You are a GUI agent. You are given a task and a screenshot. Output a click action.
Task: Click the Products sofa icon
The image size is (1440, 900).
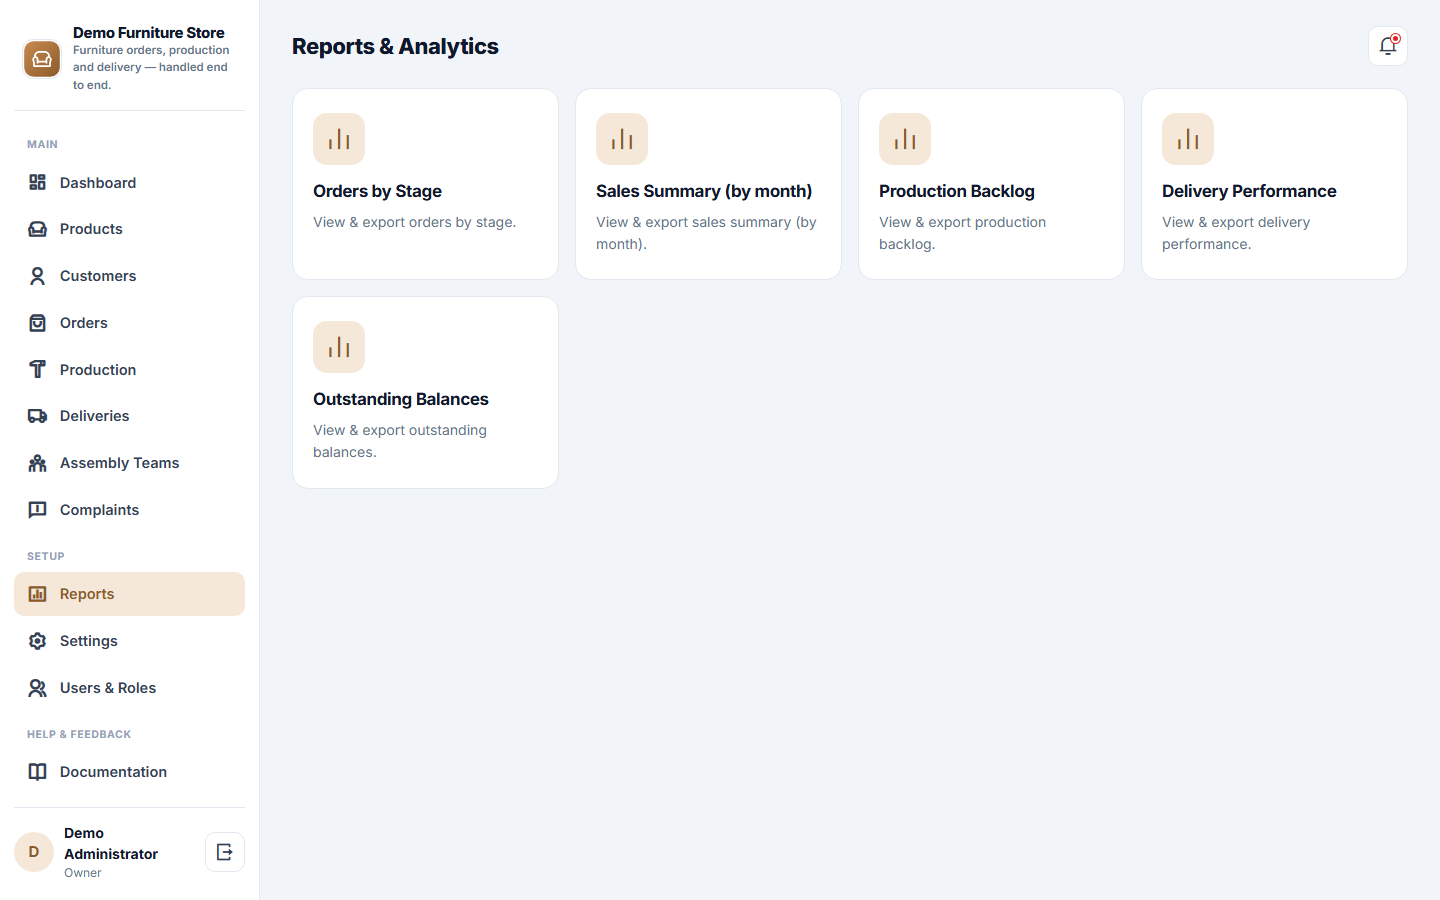[x=38, y=229]
